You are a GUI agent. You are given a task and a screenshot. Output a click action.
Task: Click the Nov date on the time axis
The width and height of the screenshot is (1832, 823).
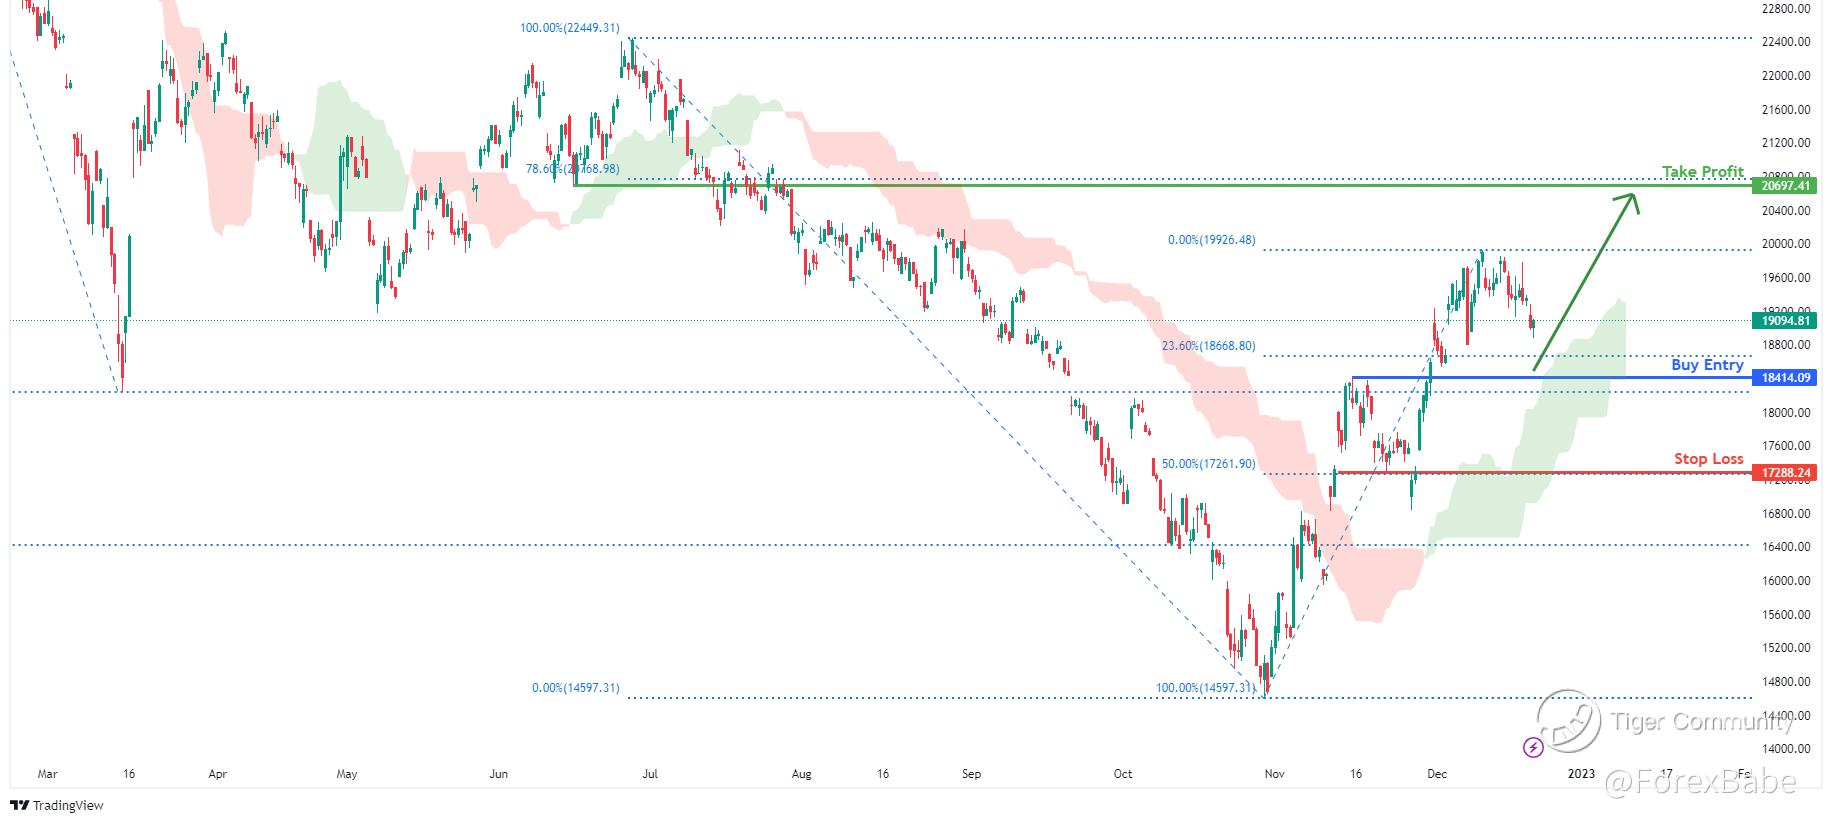[x=1274, y=774]
